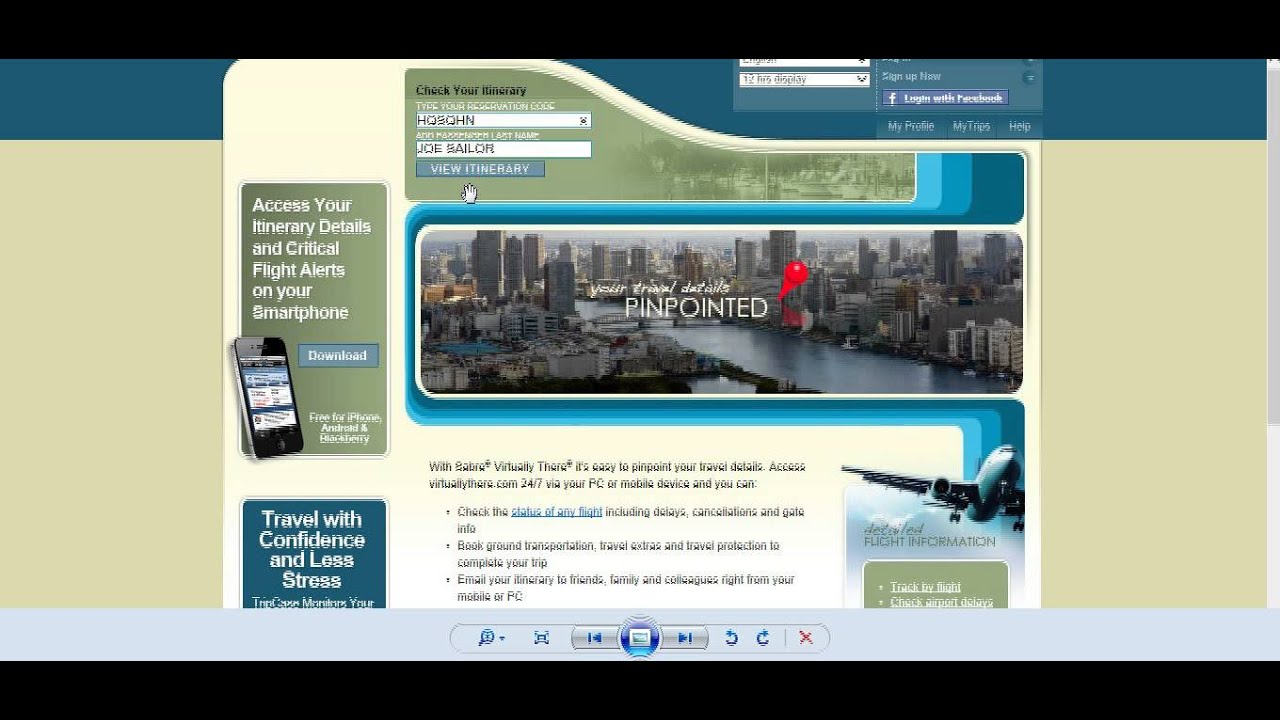Open the Help tab
The image size is (1280, 720).
[1020, 126]
